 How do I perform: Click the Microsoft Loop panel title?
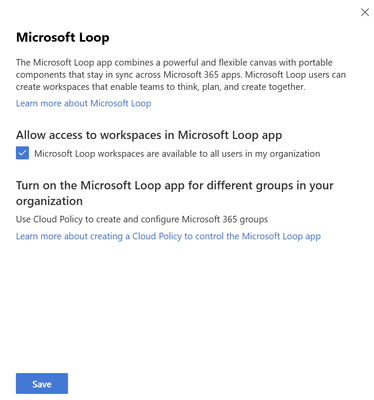tap(63, 37)
